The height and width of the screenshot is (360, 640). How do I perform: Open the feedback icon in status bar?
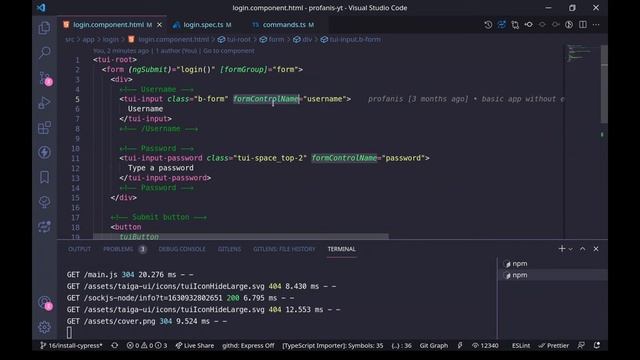(x=582, y=345)
